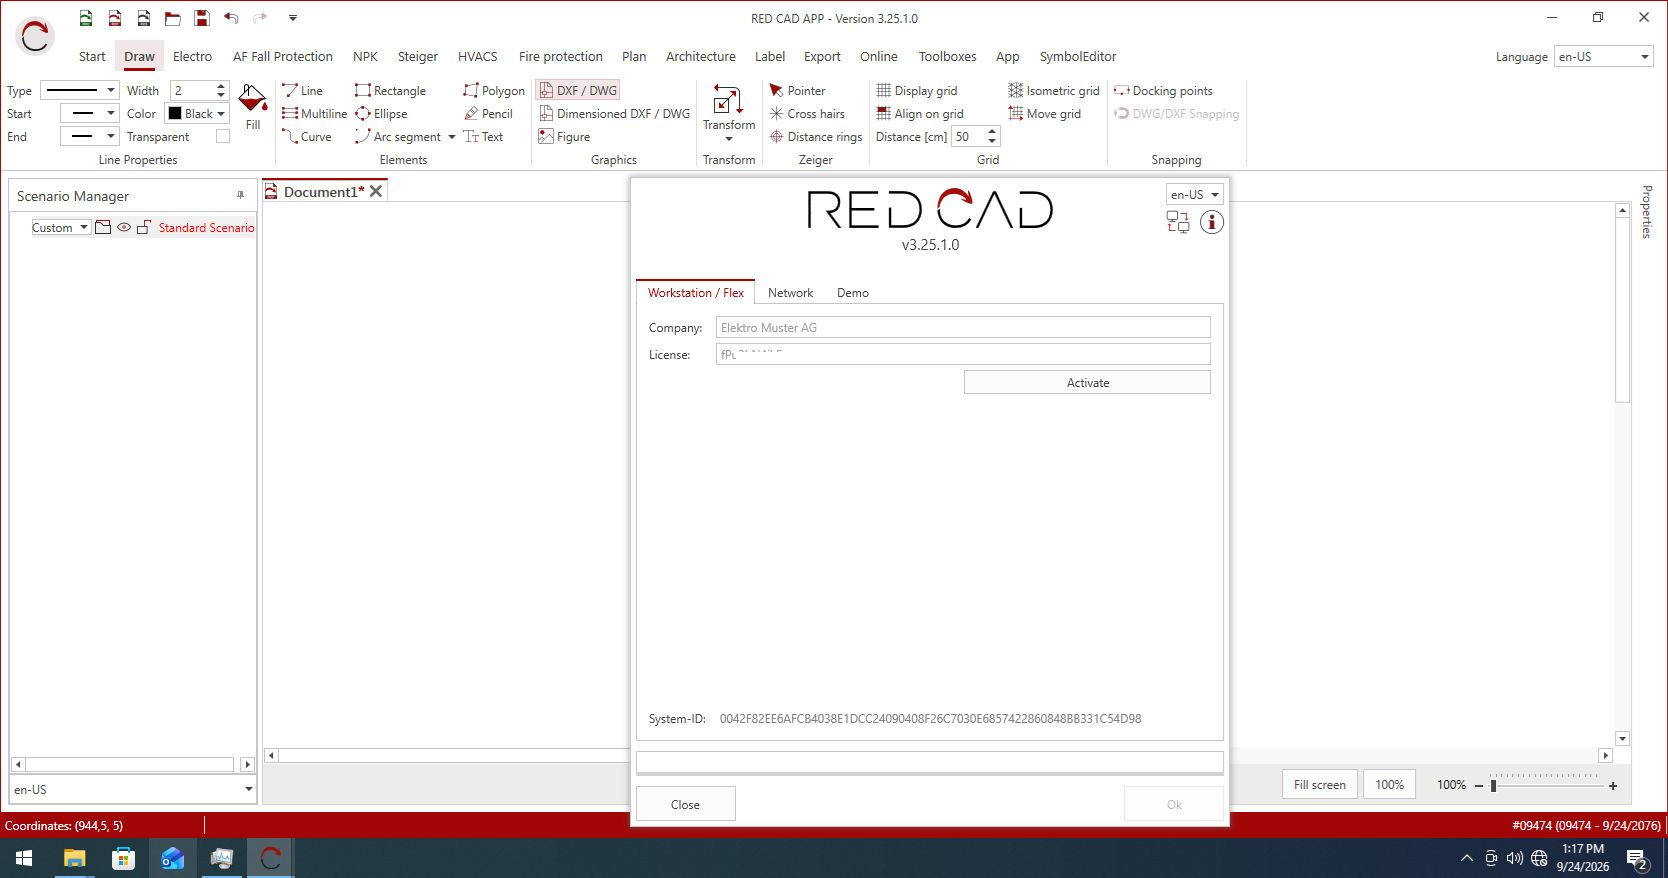
Task: Toggle Cross hairs cursor
Action: tap(807, 113)
